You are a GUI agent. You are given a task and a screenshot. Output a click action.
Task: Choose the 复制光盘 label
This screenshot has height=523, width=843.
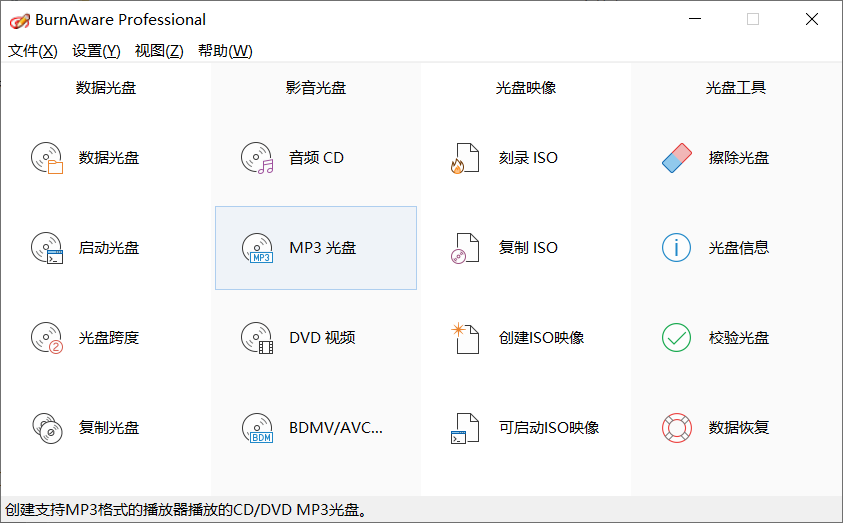(x=109, y=428)
